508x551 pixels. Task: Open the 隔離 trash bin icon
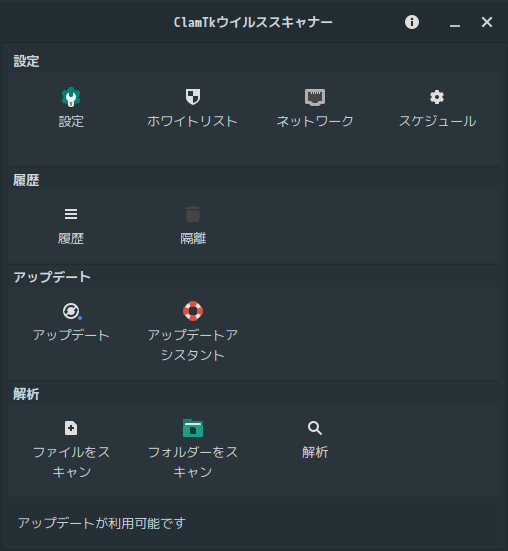tap(193, 214)
